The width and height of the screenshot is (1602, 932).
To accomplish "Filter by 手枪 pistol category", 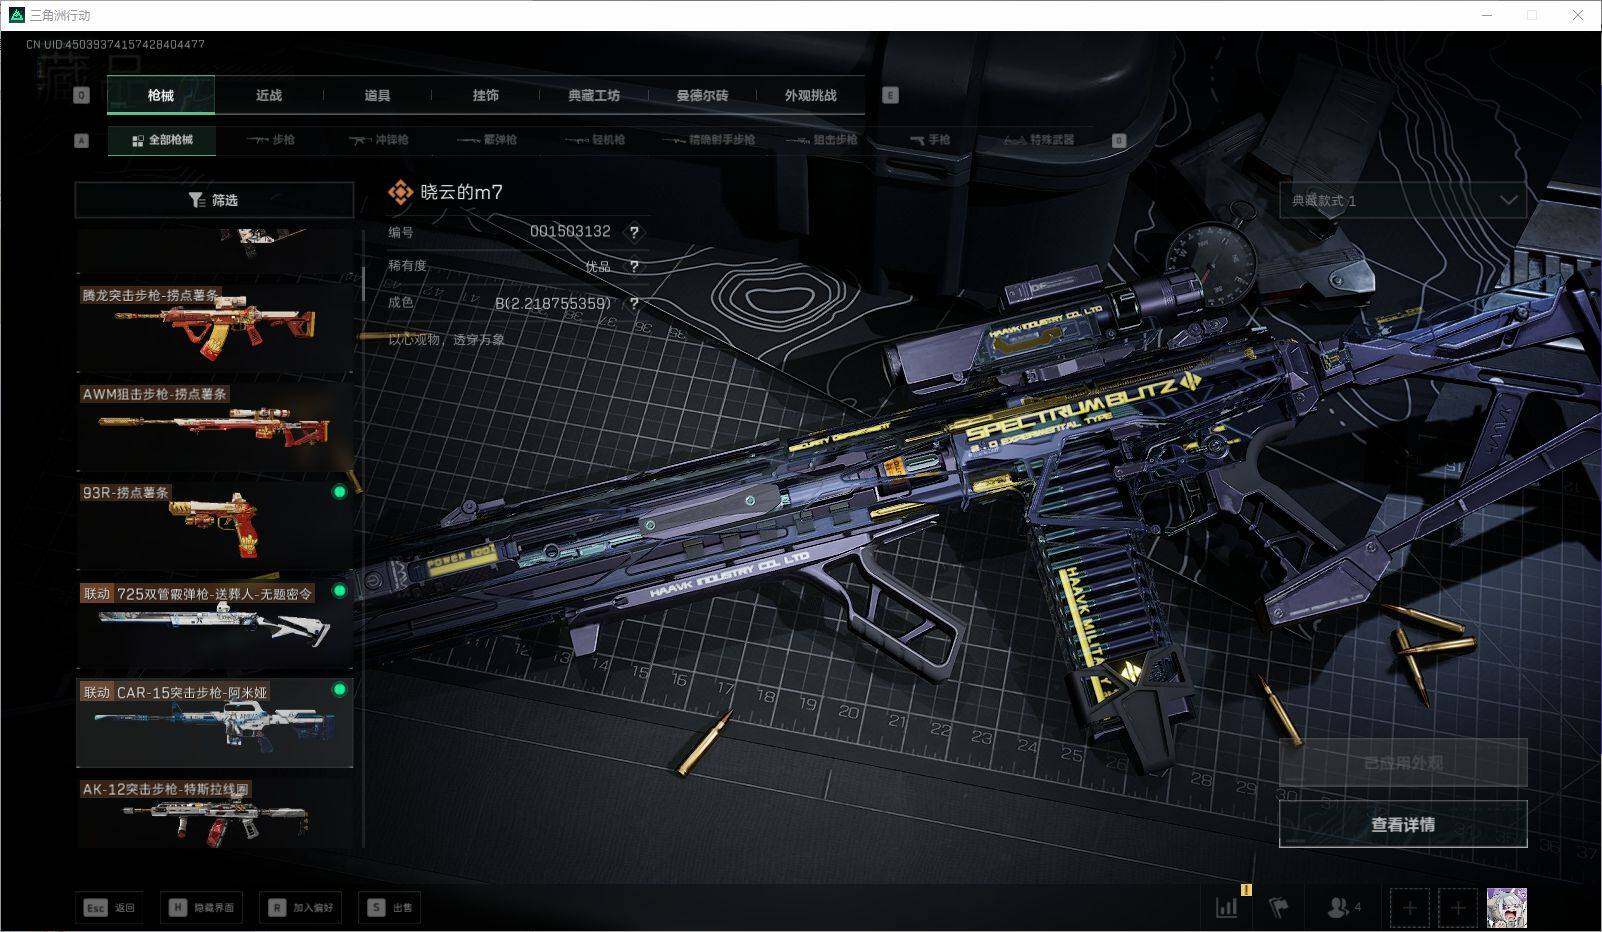I will tap(931, 140).
